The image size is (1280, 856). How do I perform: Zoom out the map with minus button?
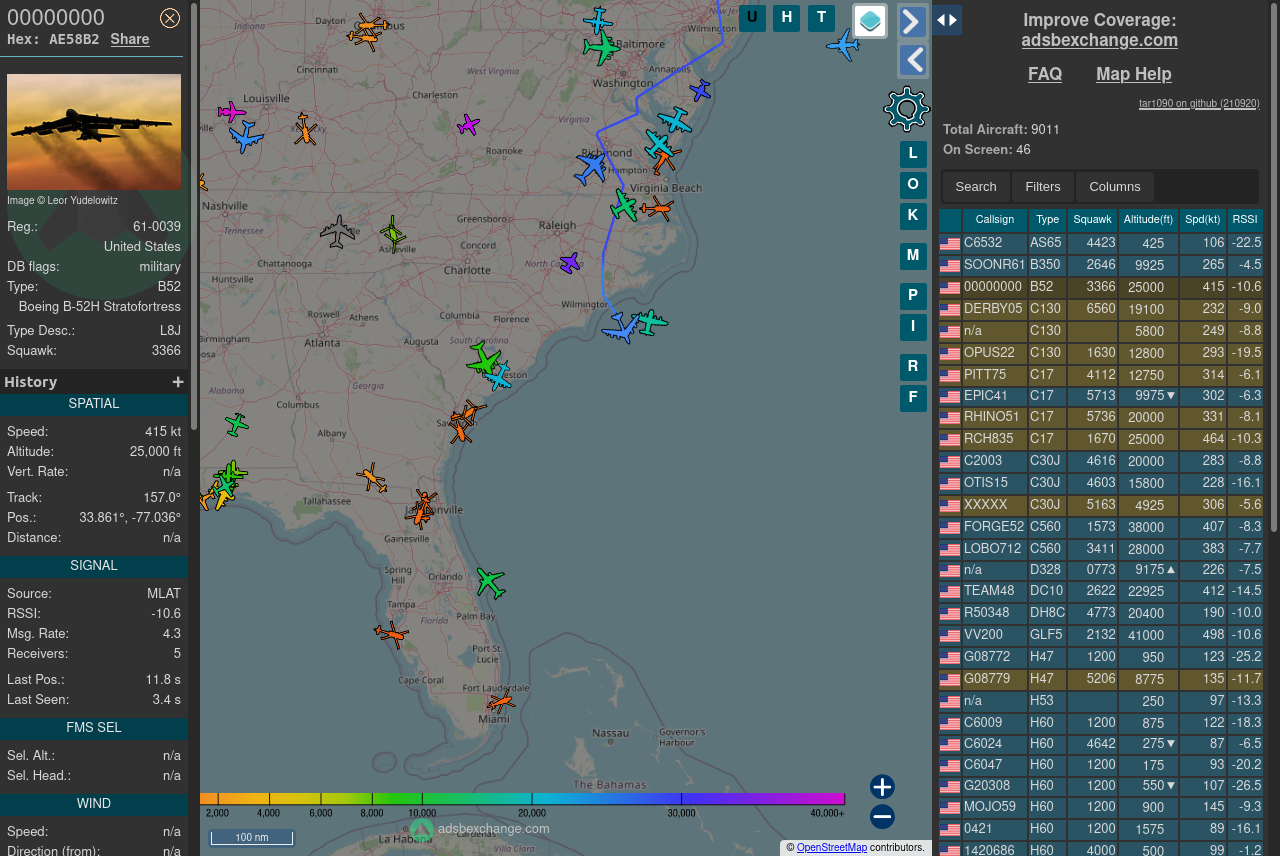coord(882,817)
